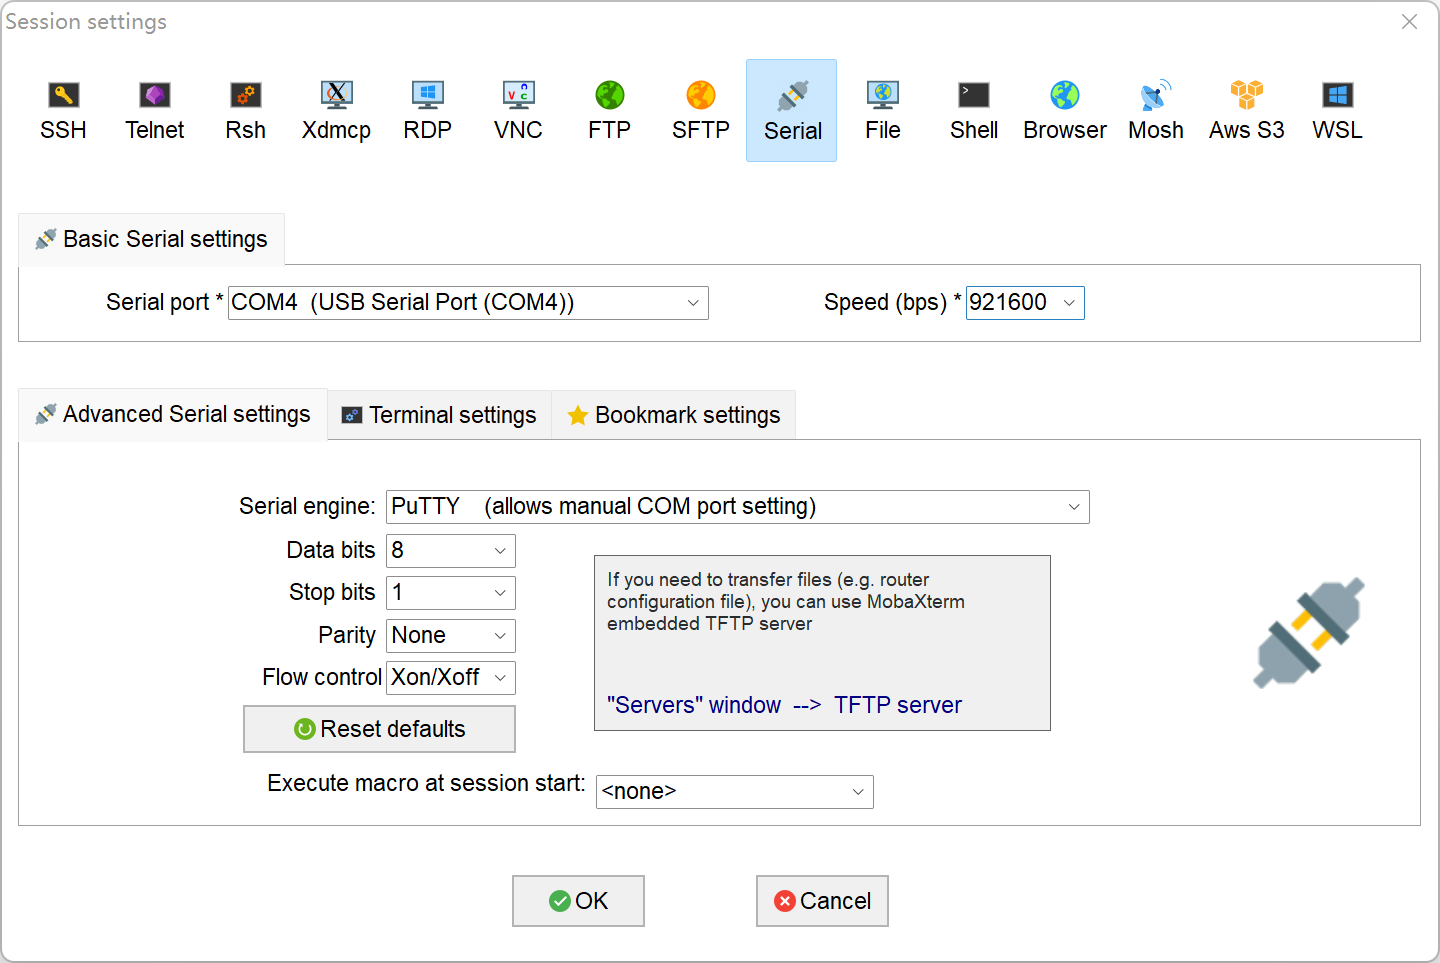Open the Bookmark settings tab
1440x963 pixels.
pos(674,415)
